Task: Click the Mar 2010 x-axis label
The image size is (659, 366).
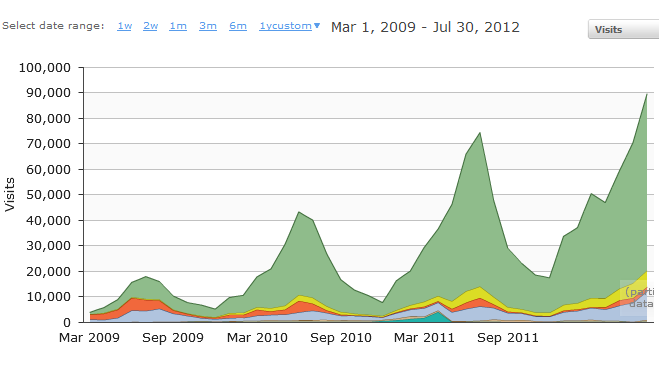Action: click(x=257, y=337)
